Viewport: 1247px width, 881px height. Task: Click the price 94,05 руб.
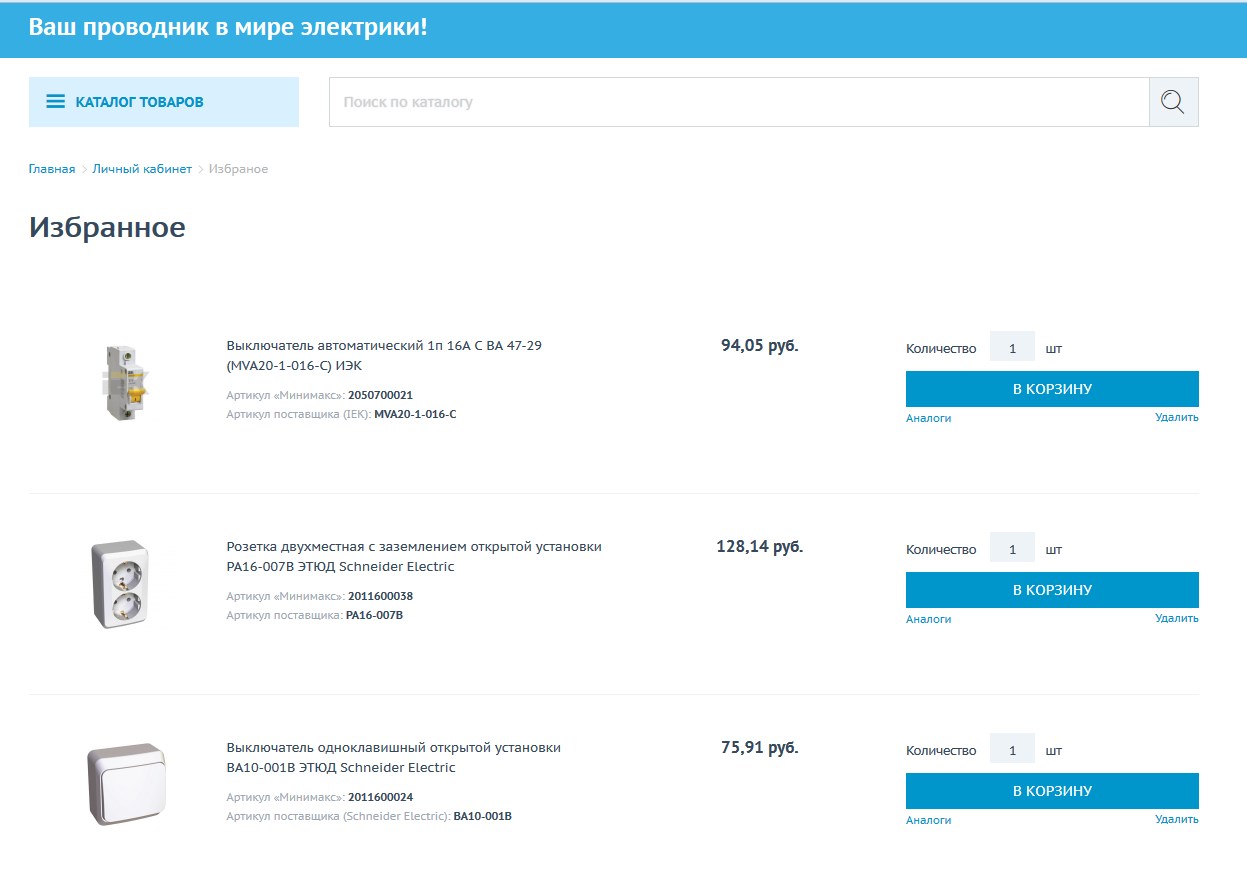coord(760,346)
